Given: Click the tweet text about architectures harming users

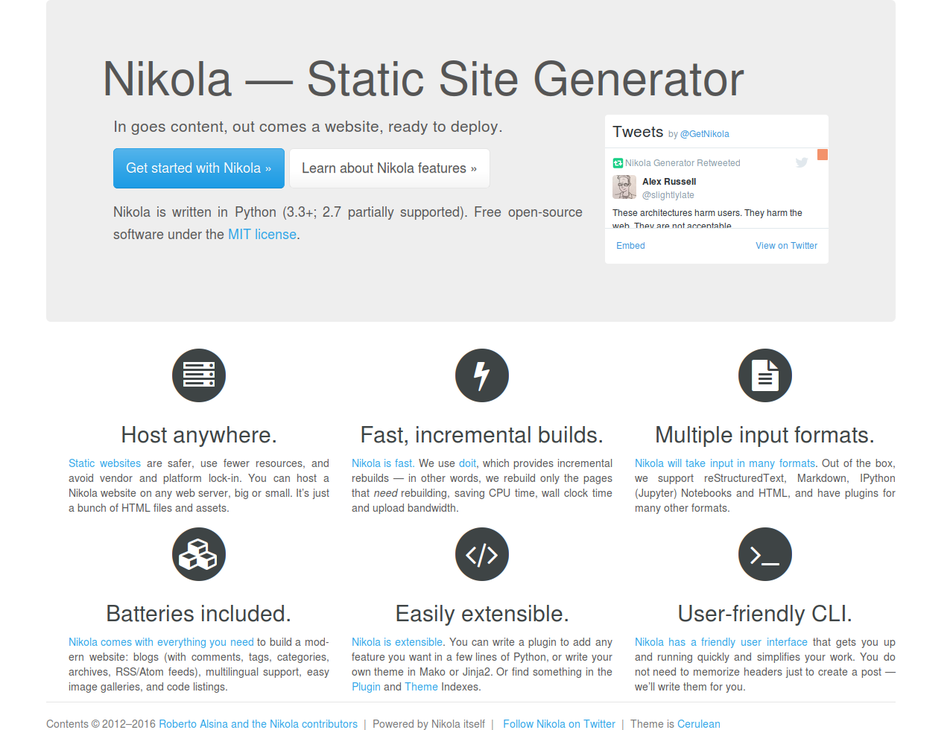Looking at the screenshot, I should coord(707,219).
